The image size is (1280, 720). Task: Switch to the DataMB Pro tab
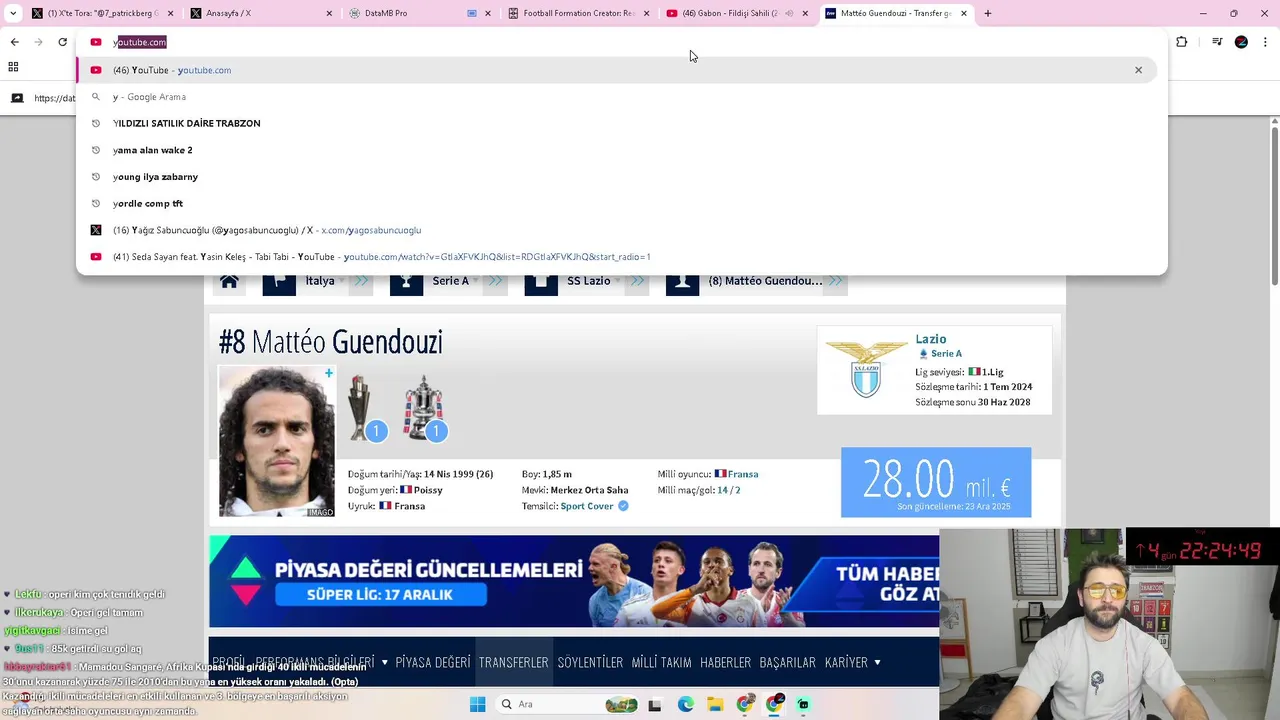418,13
